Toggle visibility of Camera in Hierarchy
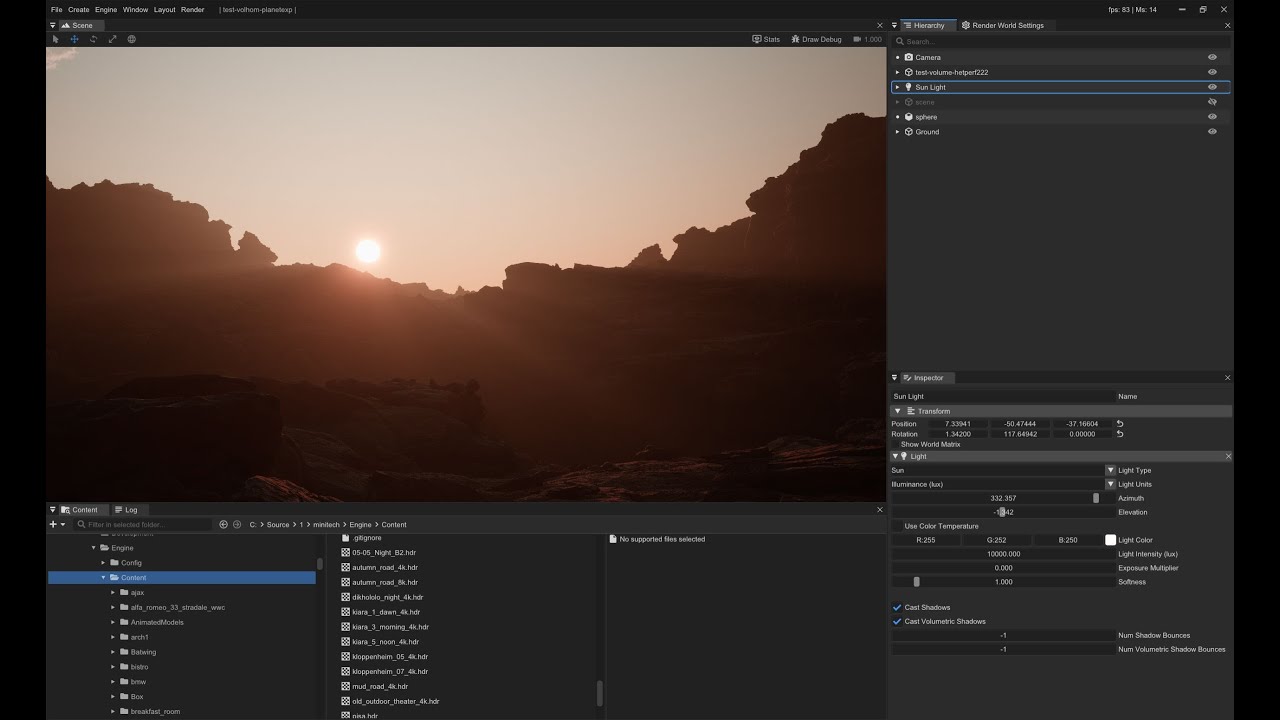Image resolution: width=1280 pixels, height=720 pixels. tap(1212, 57)
